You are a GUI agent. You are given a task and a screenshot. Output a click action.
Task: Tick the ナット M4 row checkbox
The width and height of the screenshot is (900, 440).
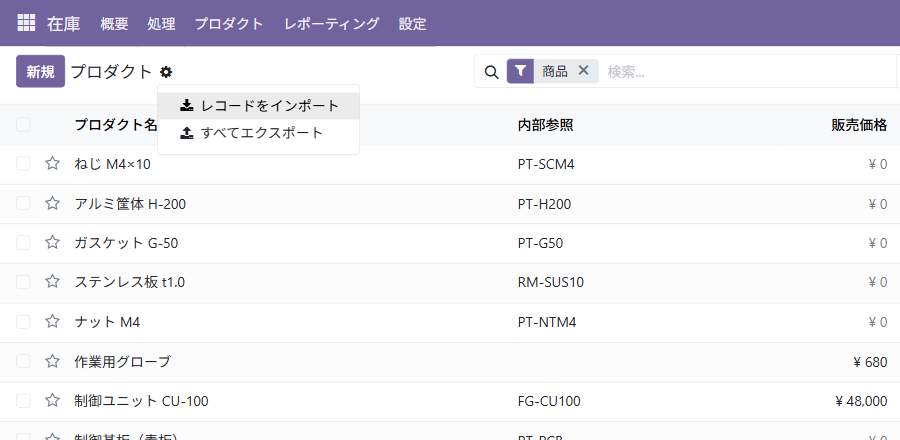23,321
